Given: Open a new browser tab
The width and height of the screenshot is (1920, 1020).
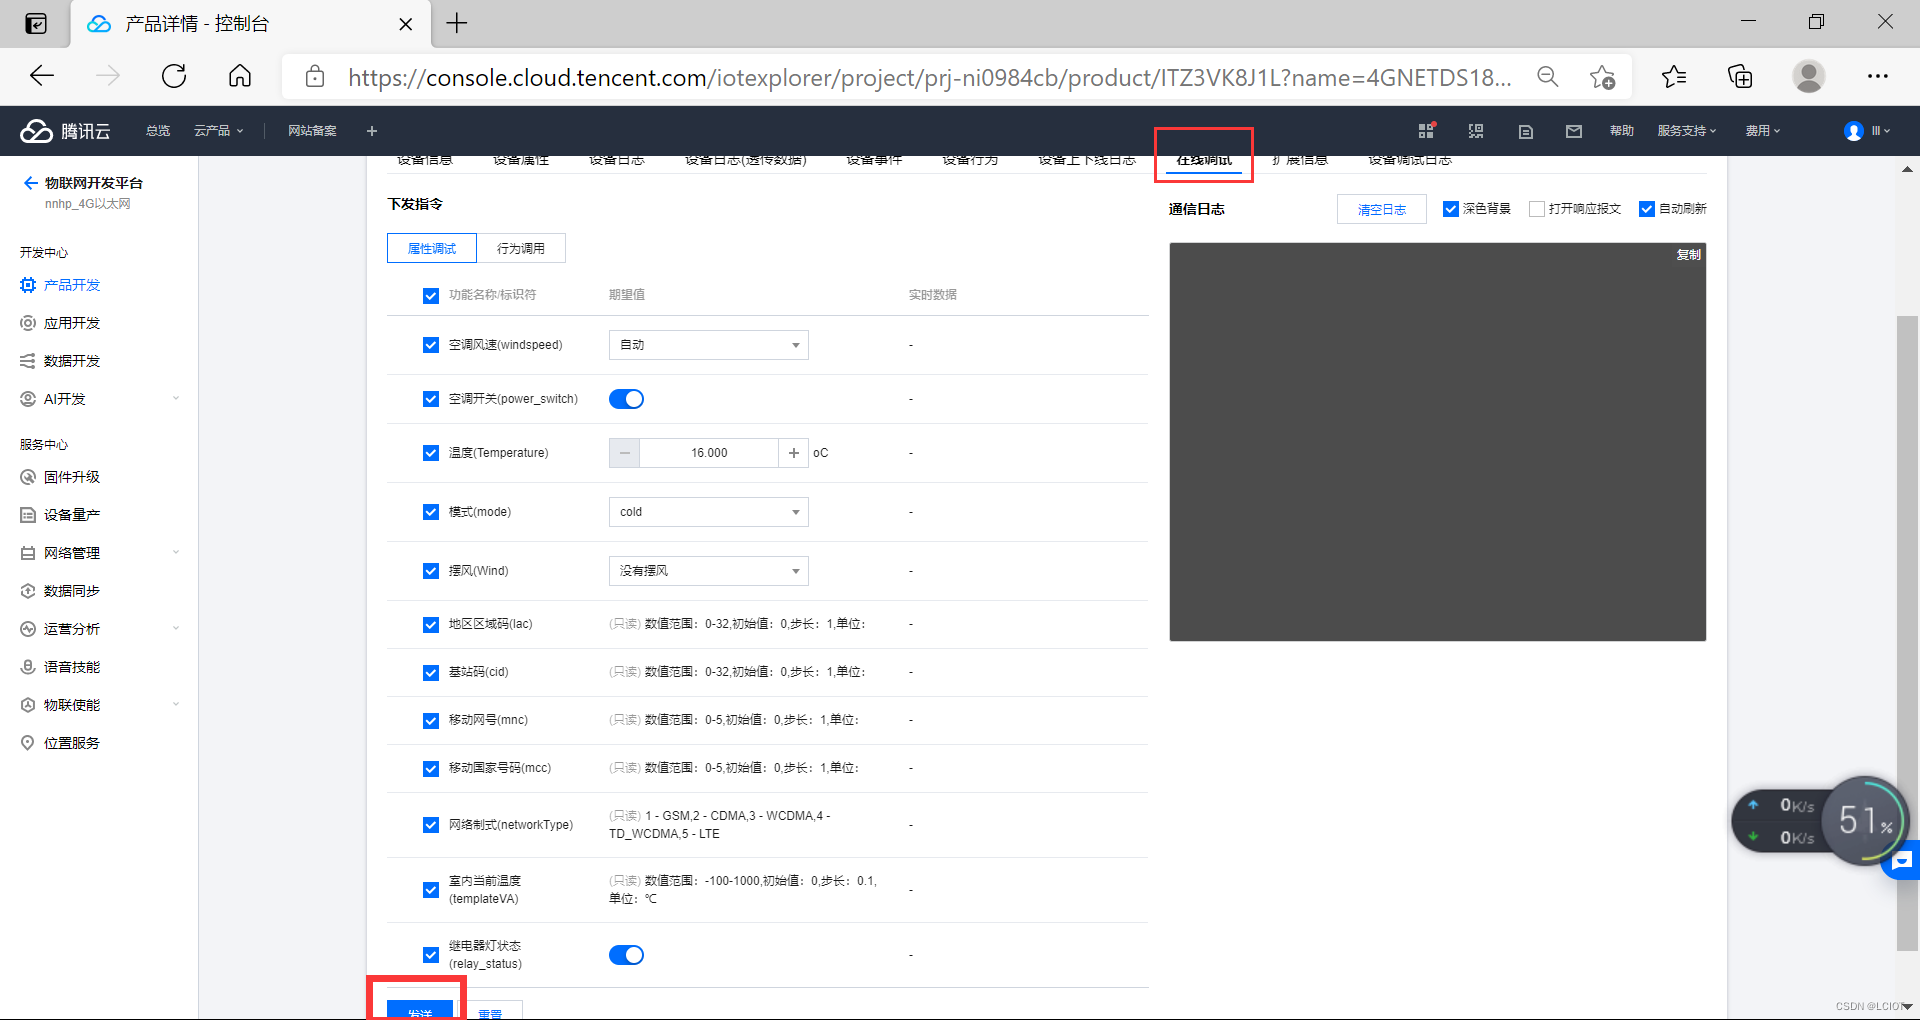Looking at the screenshot, I should [457, 23].
